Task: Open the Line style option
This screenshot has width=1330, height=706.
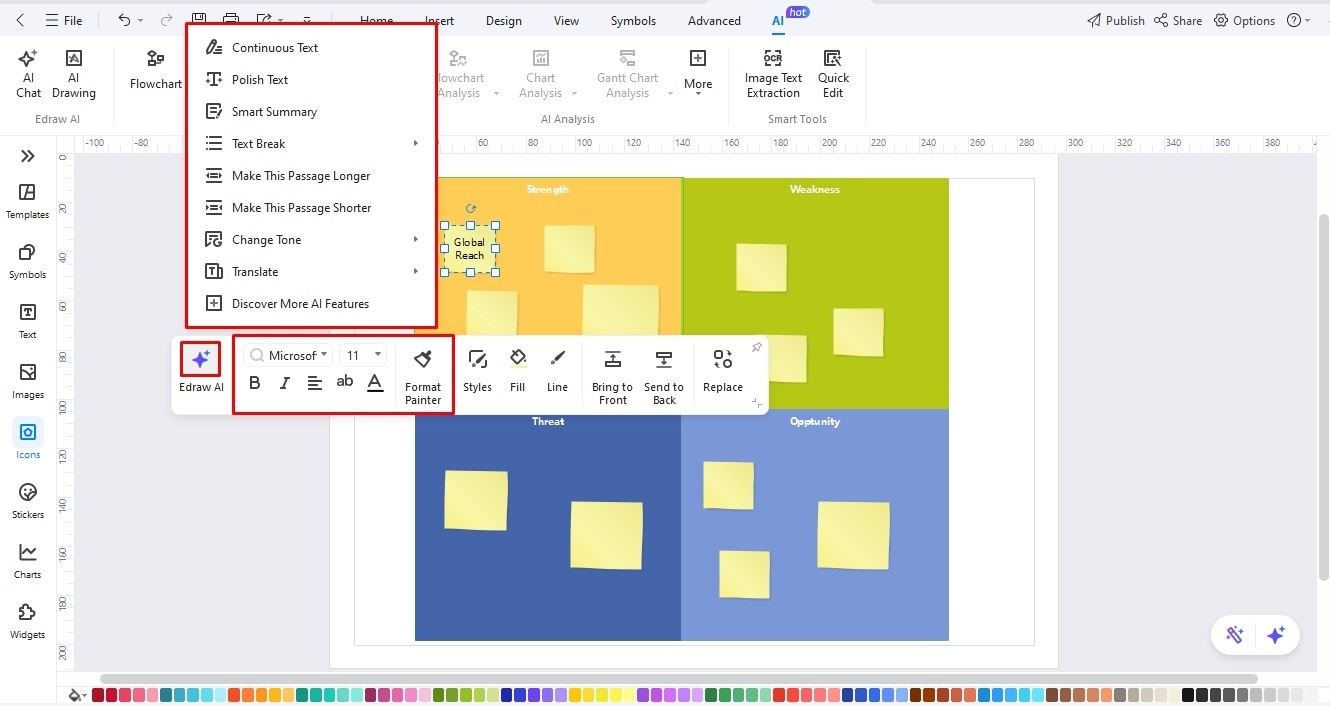Action: (x=557, y=370)
